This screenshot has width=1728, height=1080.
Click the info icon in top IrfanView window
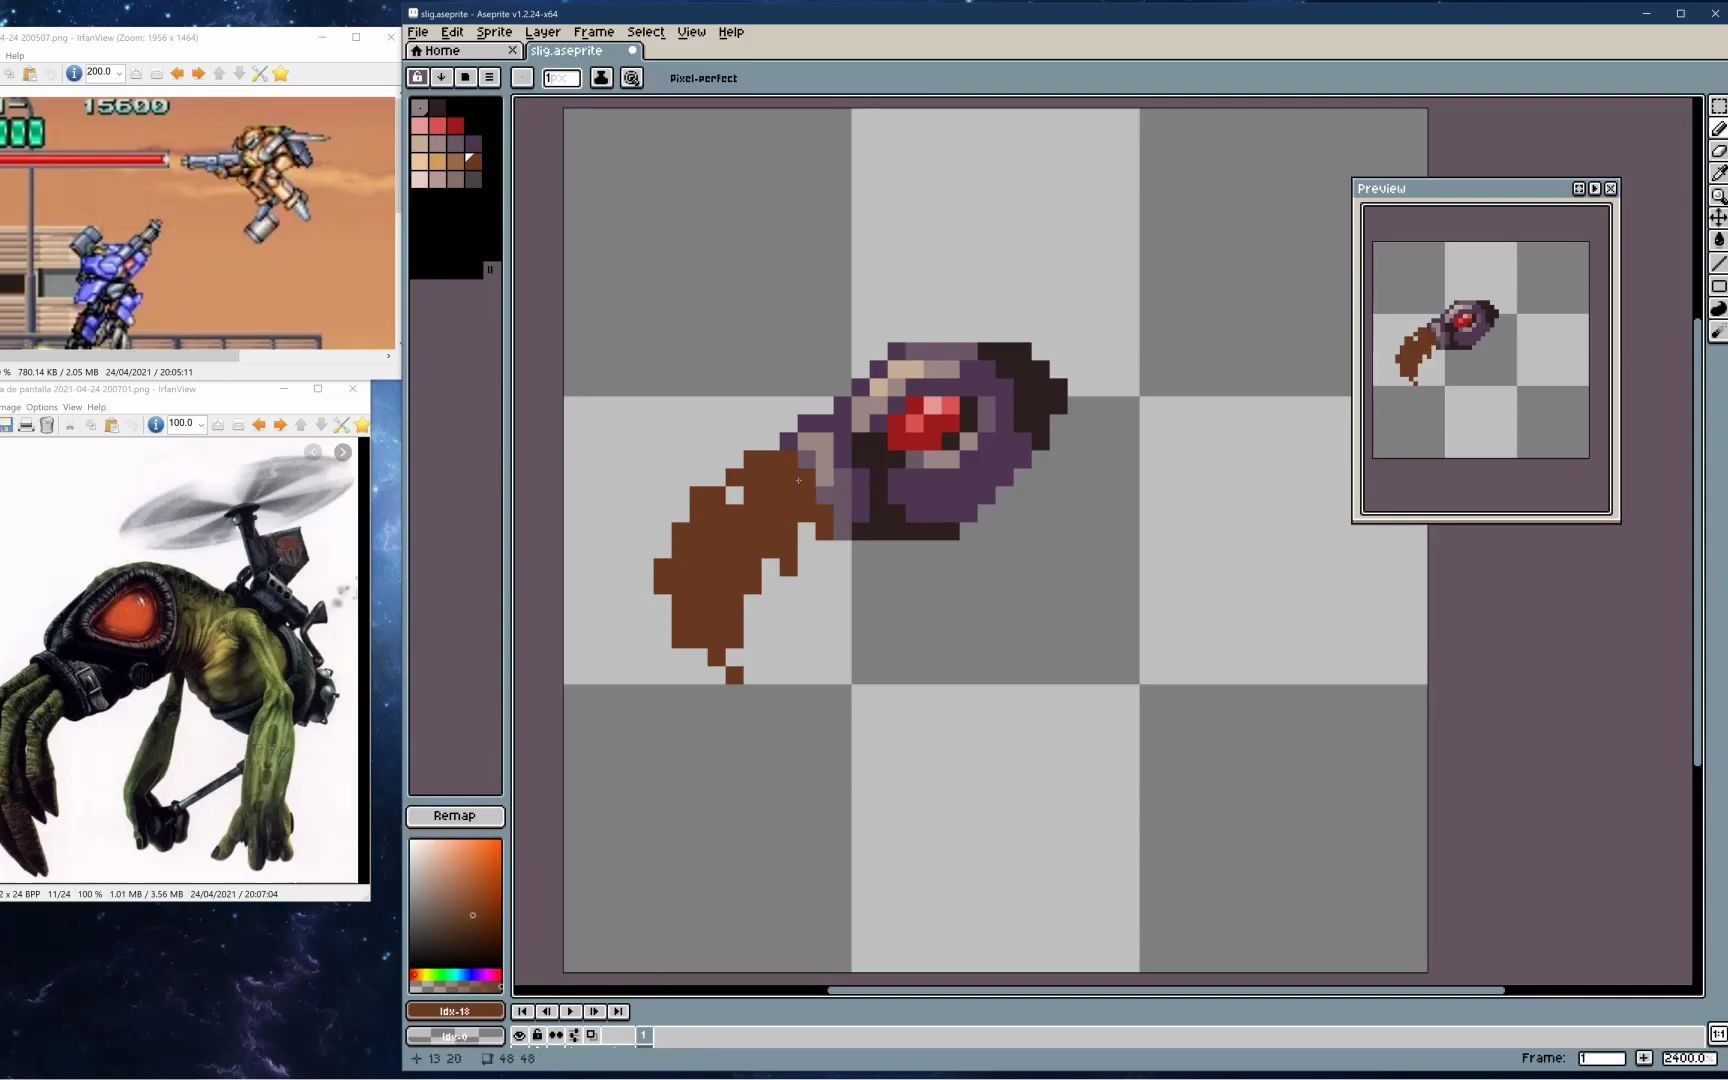pyautogui.click(x=73, y=73)
